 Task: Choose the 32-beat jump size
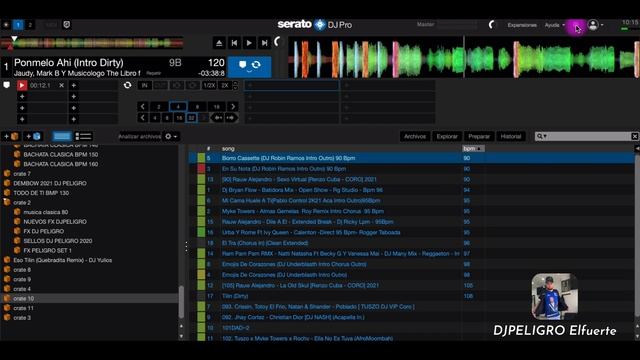tap(191, 118)
